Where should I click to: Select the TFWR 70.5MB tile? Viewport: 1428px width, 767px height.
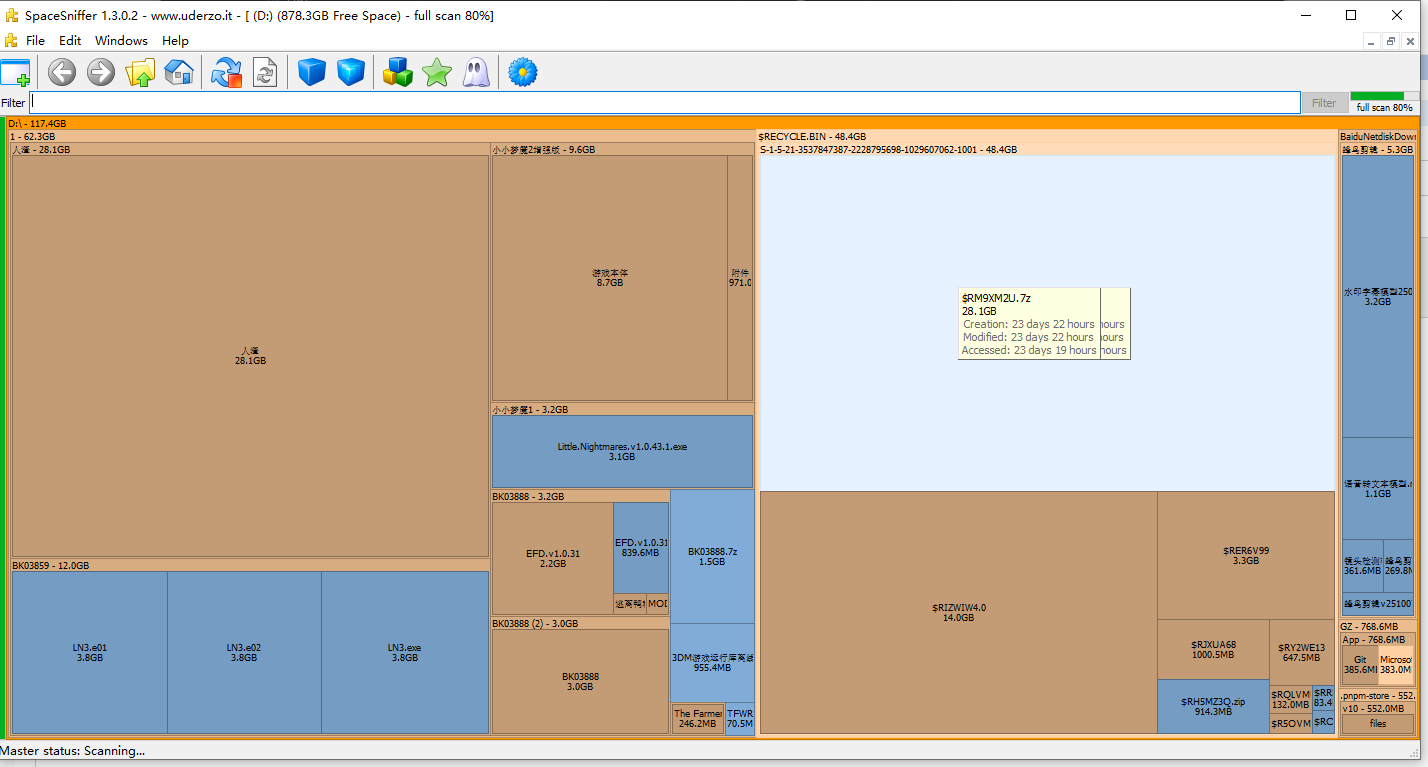tap(740, 718)
